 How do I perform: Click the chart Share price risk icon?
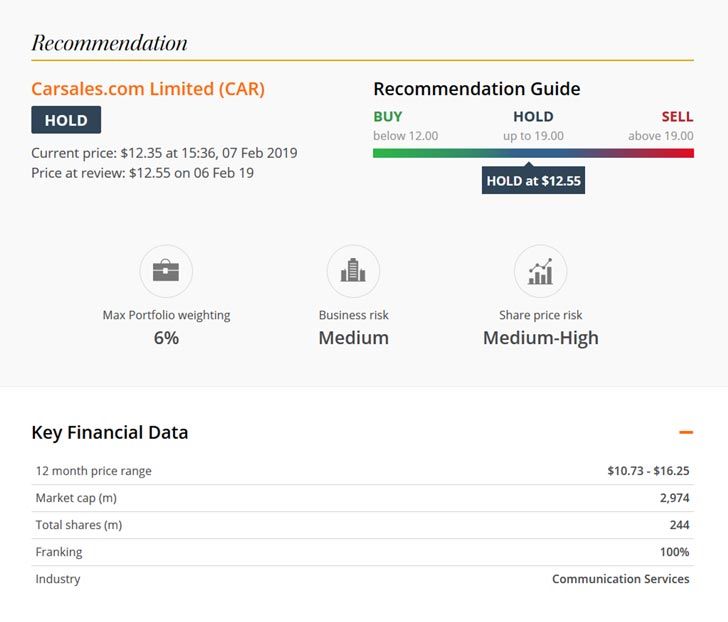[x=540, y=271]
